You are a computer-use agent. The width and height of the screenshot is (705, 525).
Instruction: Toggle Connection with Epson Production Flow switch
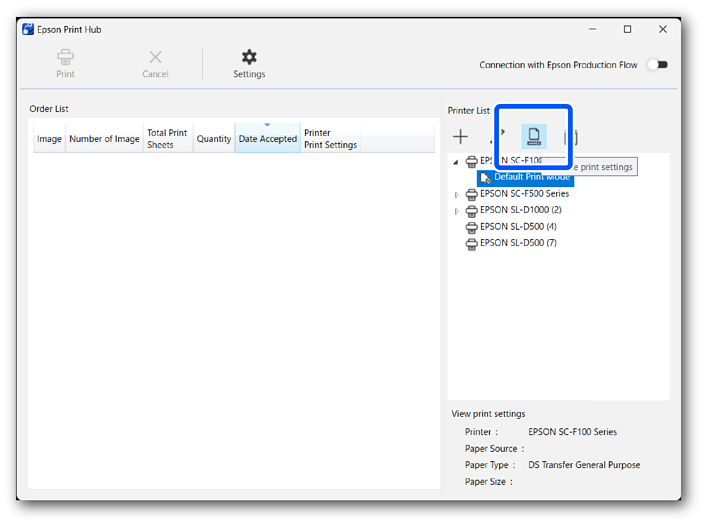[x=656, y=65]
